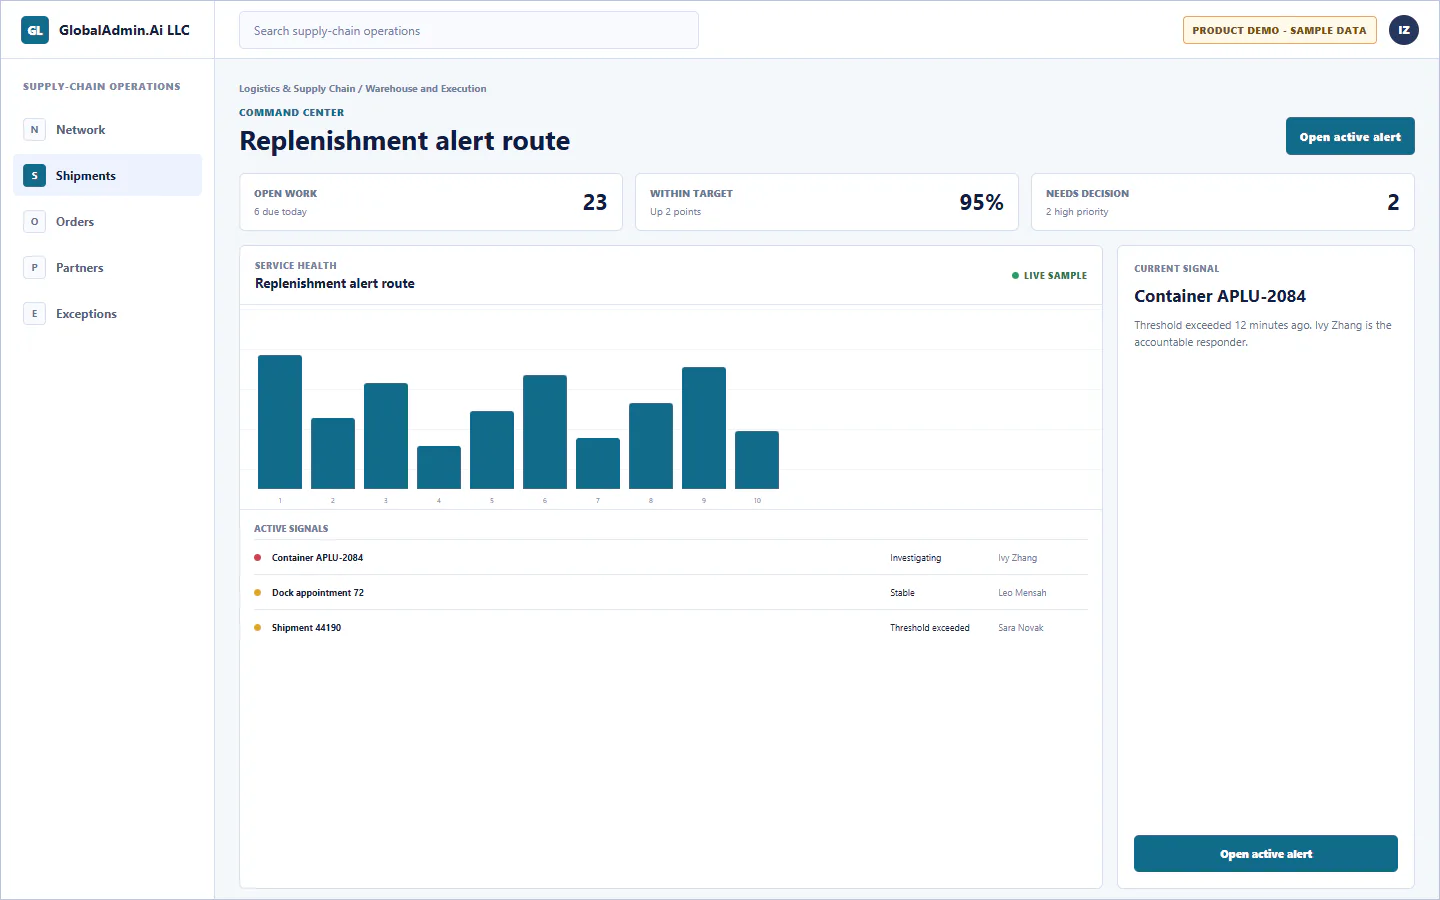Click Open active alert in Current Signal panel
The image size is (1440, 900).
(x=1266, y=854)
